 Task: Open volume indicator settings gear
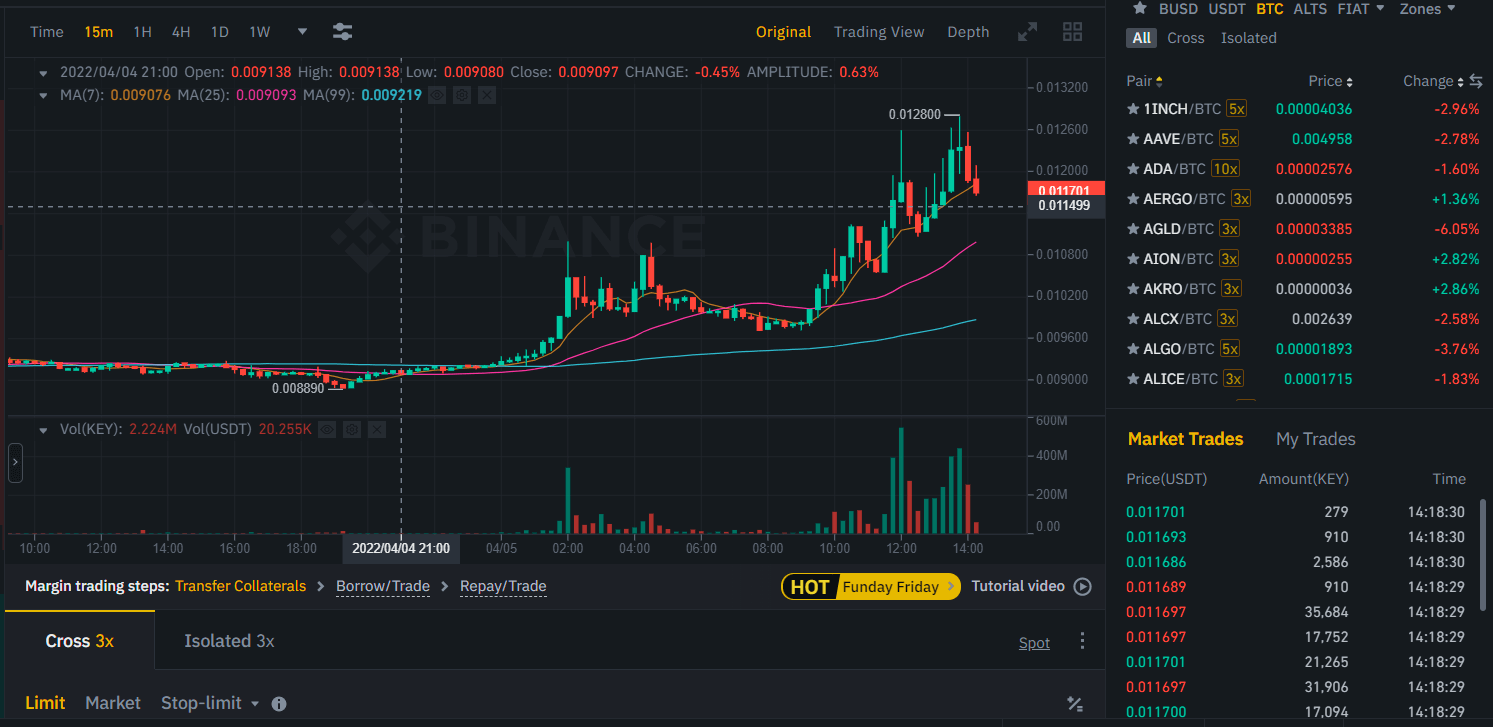point(351,429)
